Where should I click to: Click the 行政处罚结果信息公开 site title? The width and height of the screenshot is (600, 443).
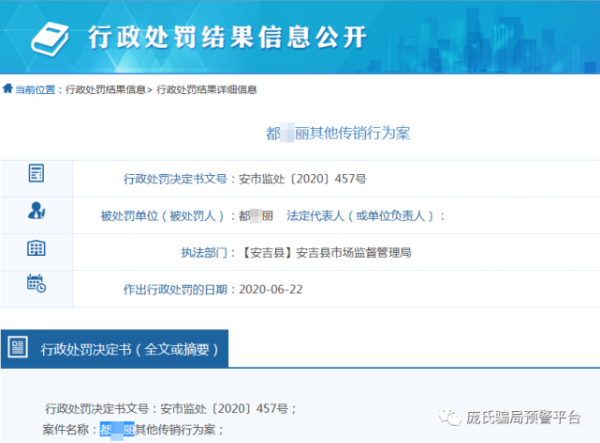coord(227,37)
